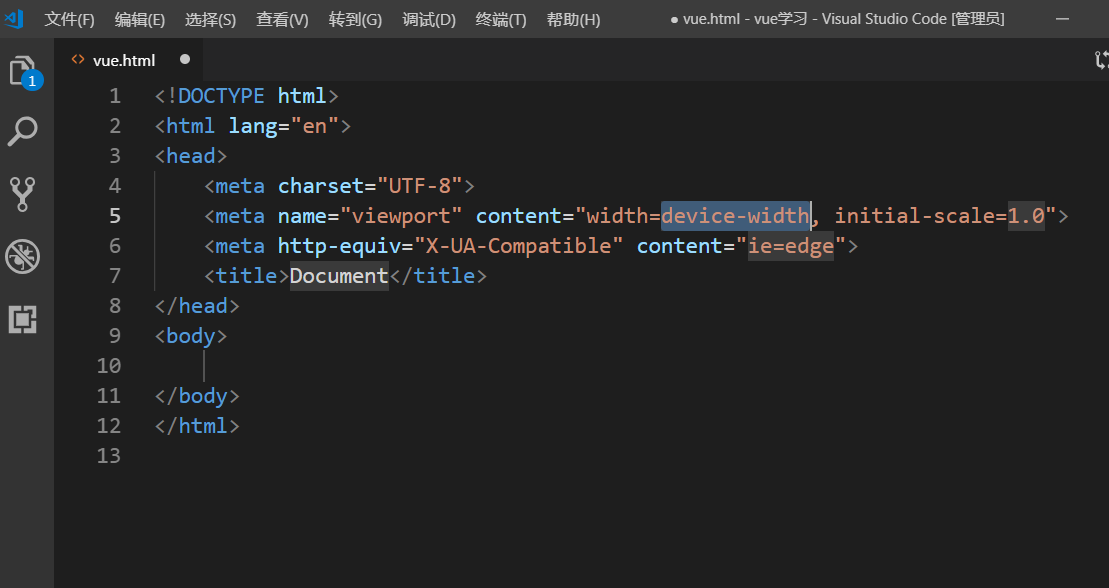Click the Explorer badge showing 1
Screen dimensions: 1109x588
pyautogui.click(x=31, y=80)
